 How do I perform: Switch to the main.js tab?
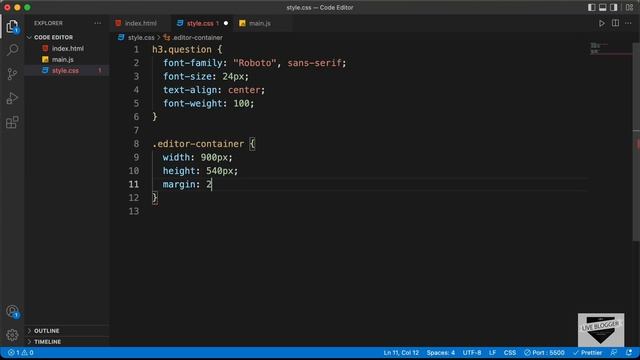(260, 23)
